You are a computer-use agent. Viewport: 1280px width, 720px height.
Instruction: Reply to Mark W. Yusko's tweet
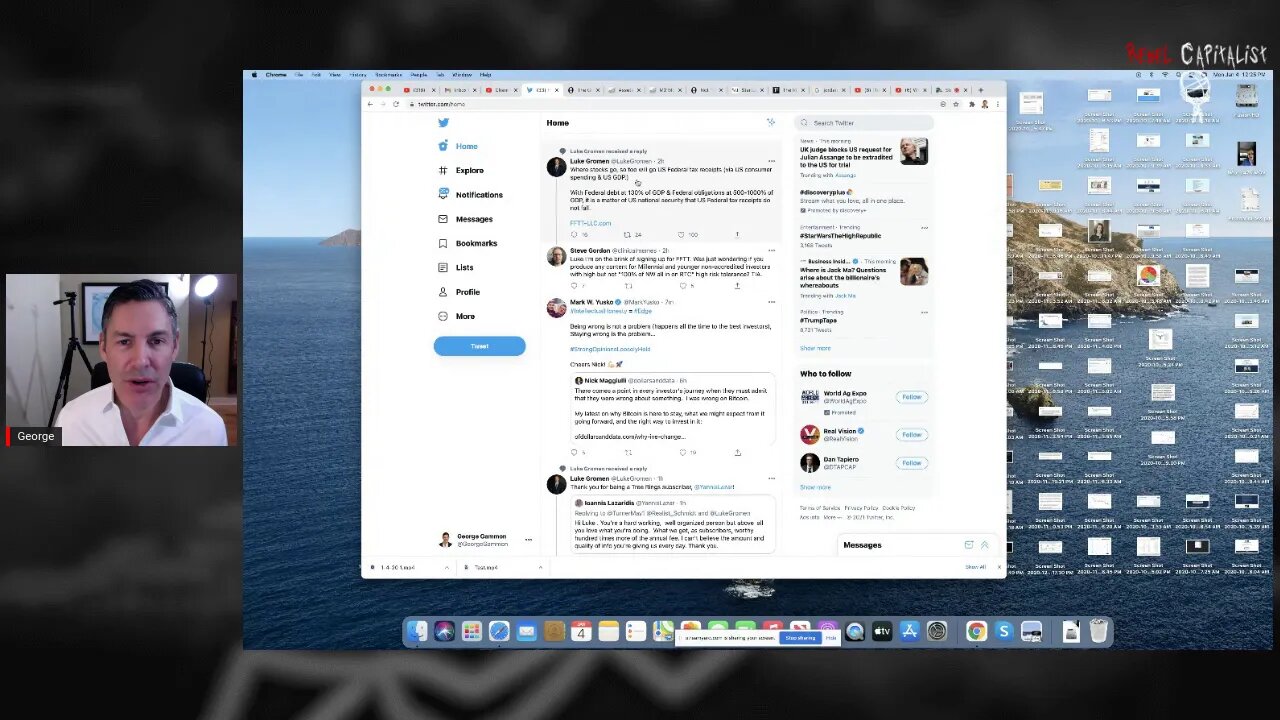point(574,452)
